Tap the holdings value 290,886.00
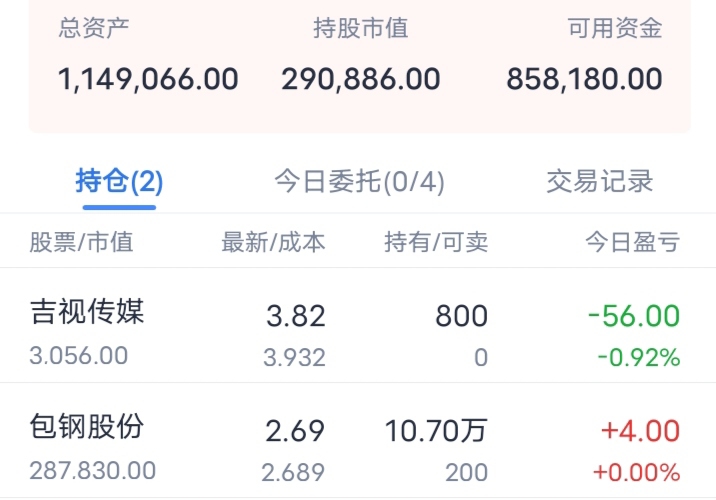 pyautogui.click(x=360, y=79)
